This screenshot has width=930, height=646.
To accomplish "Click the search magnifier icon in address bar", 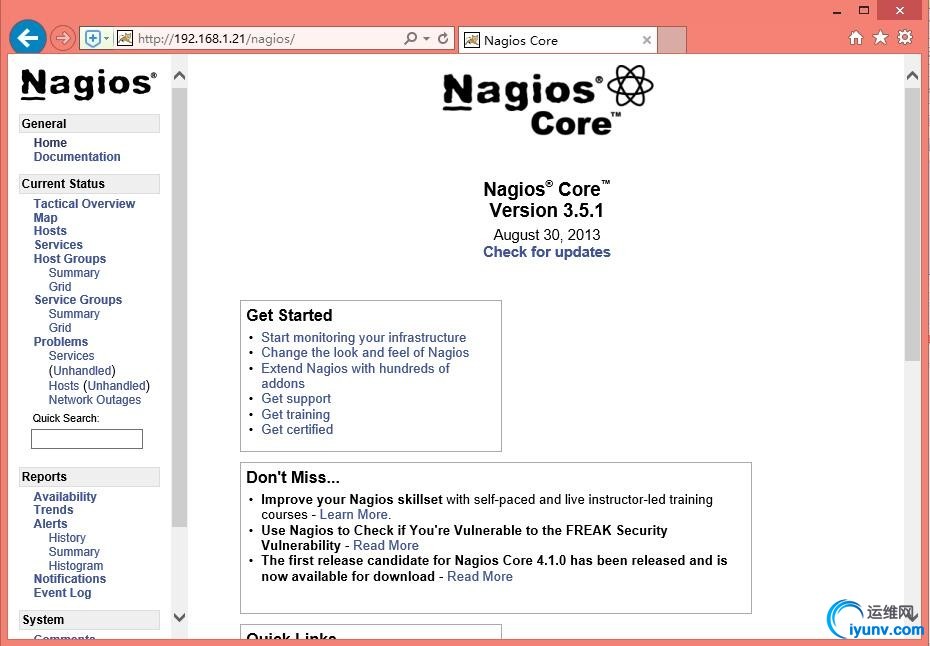I will pos(410,39).
